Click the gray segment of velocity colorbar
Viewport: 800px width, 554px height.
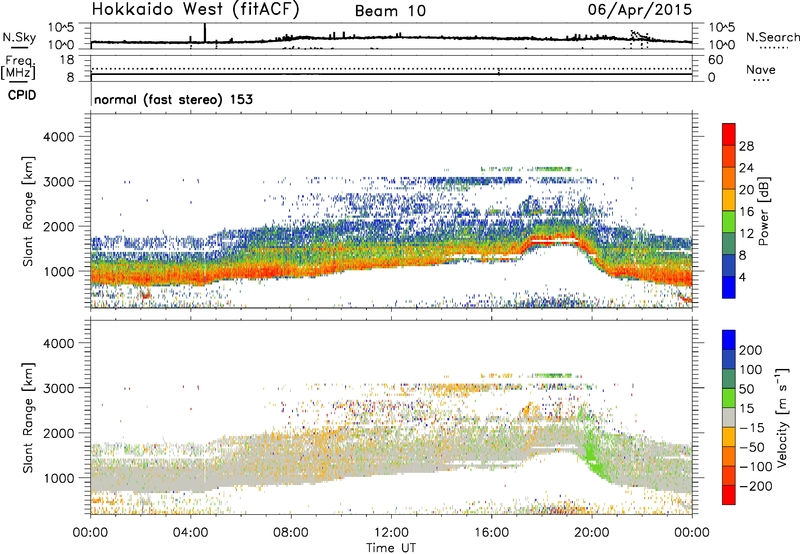coord(729,417)
